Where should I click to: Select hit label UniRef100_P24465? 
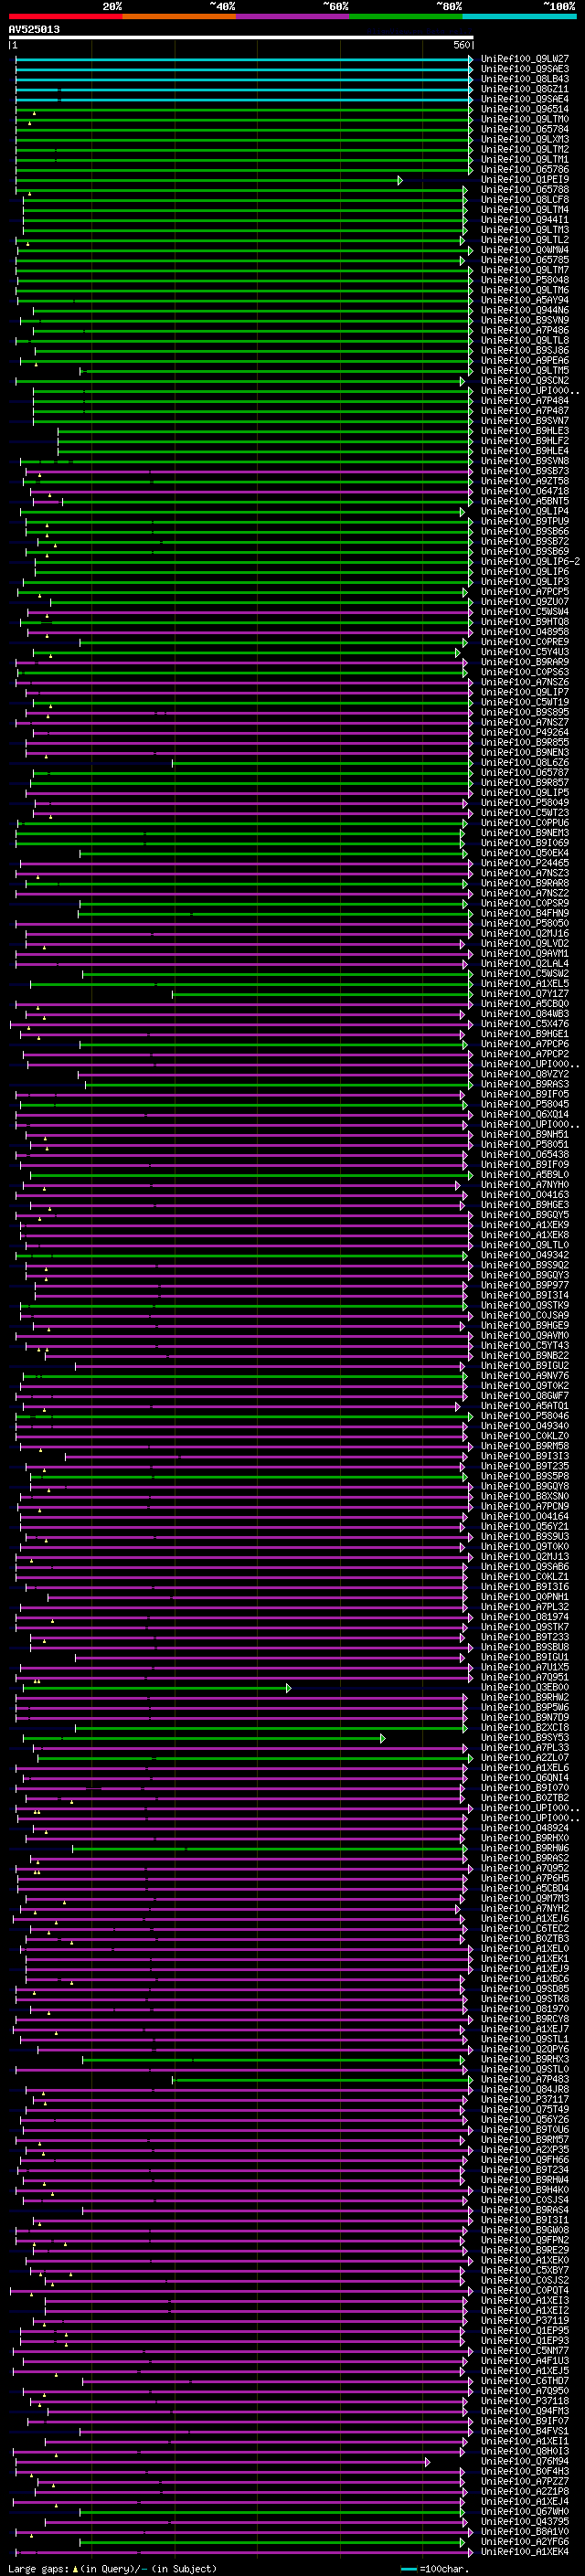(x=525, y=864)
